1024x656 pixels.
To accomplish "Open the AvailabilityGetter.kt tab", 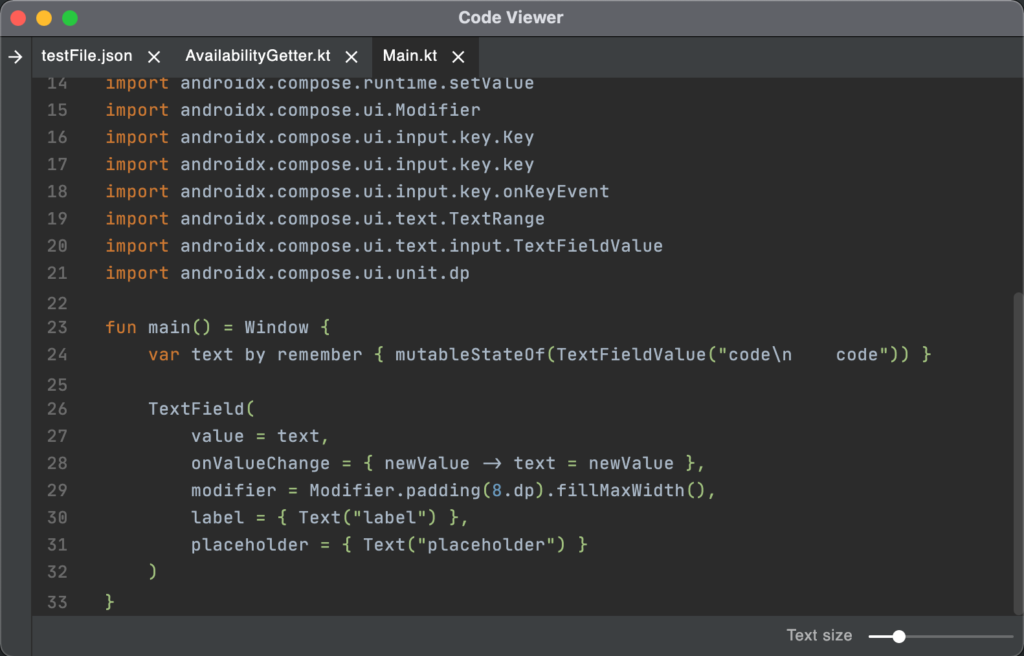I will (x=257, y=57).
